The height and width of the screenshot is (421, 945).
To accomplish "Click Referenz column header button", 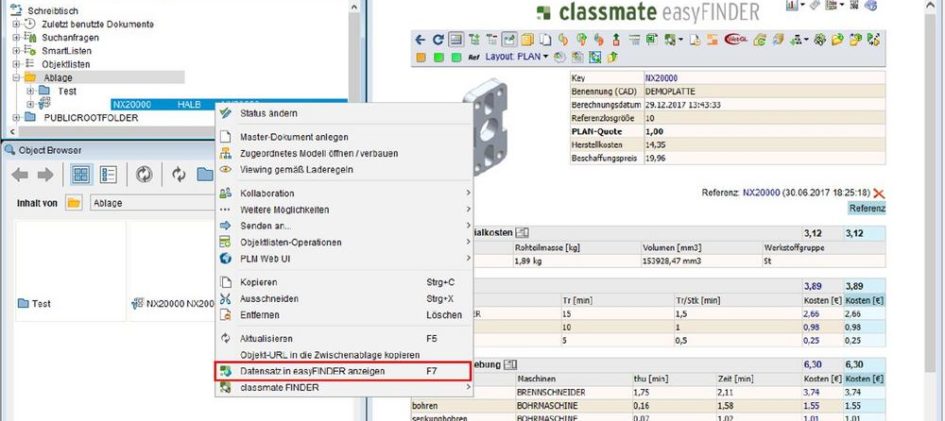I will pos(867,209).
